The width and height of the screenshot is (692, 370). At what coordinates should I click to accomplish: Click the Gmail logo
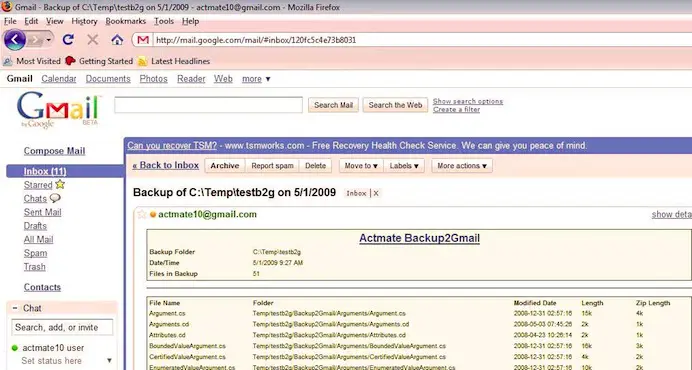click(59, 109)
